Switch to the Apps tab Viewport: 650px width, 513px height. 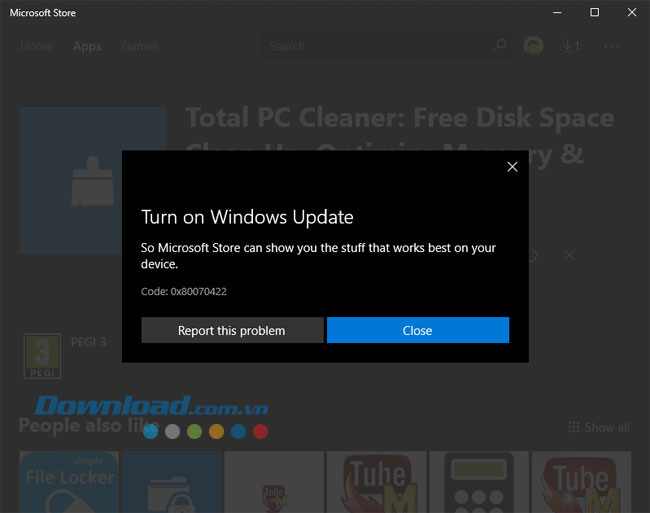[87, 46]
